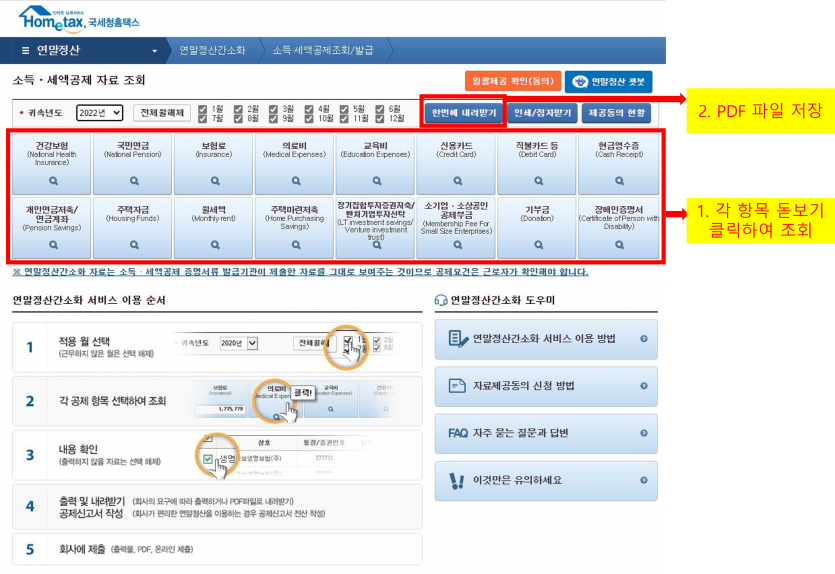Toggle the 12월 month checkbox
Viewport: 835px width, 574px height.
(x=380, y=118)
